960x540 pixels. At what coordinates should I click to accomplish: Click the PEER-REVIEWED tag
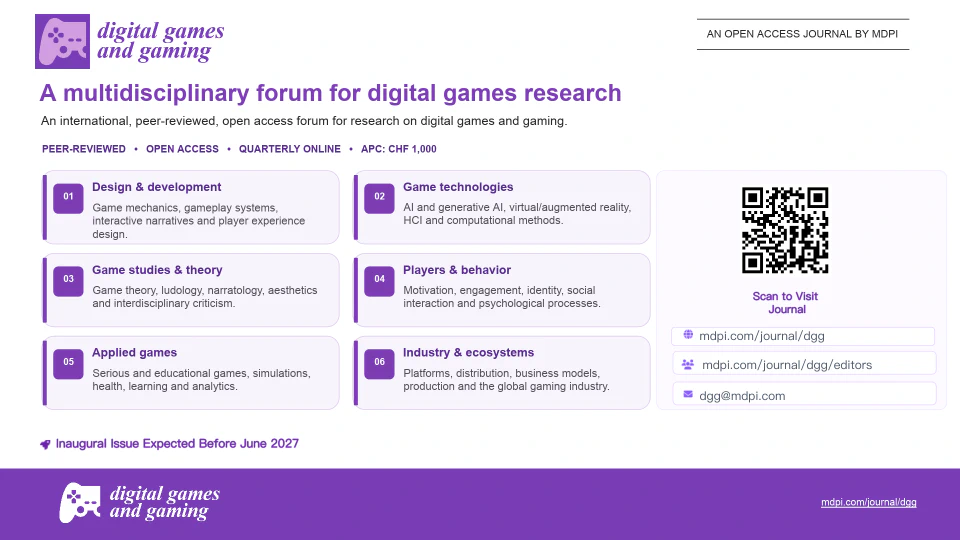tap(84, 149)
